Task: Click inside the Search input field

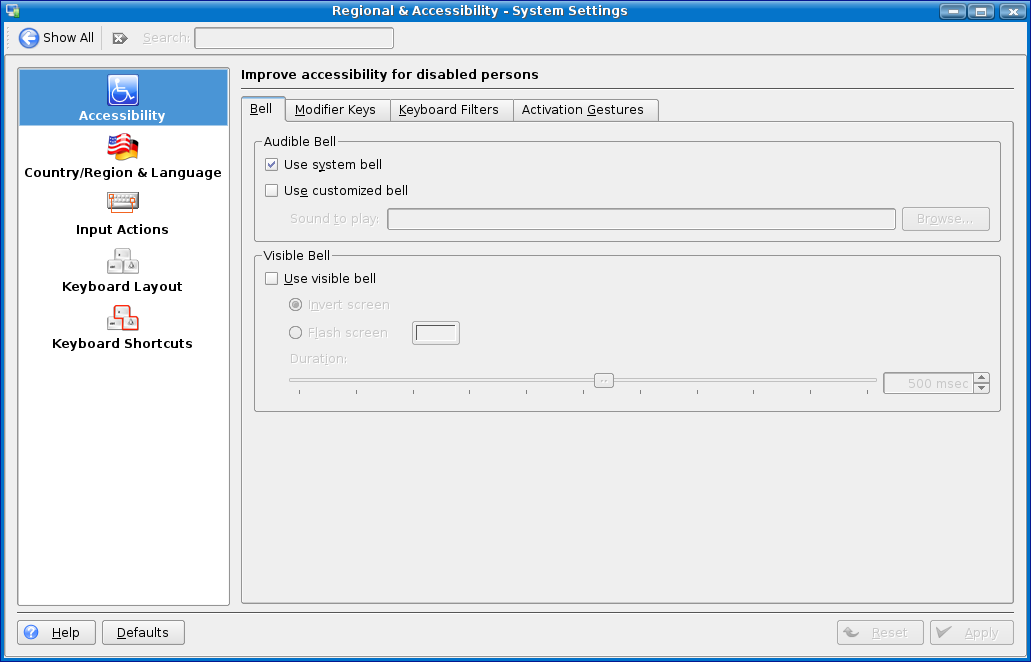Action: (x=293, y=38)
